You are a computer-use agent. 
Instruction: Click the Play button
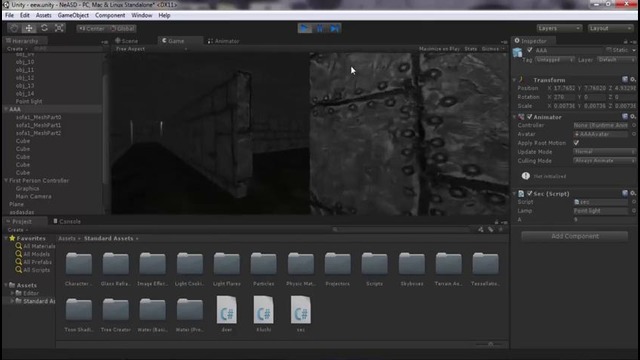(304, 28)
